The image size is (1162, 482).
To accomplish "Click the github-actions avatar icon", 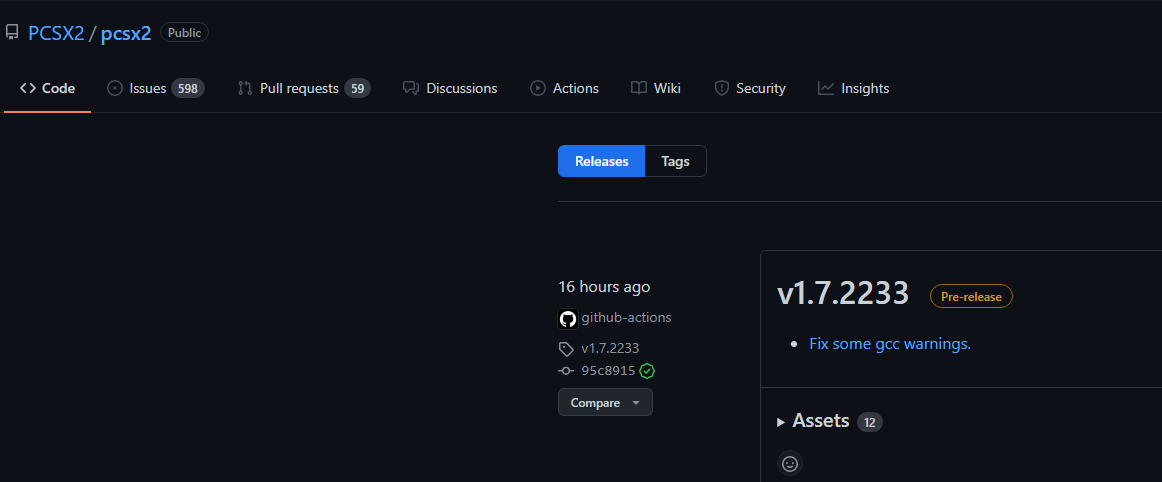I will [x=567, y=319].
